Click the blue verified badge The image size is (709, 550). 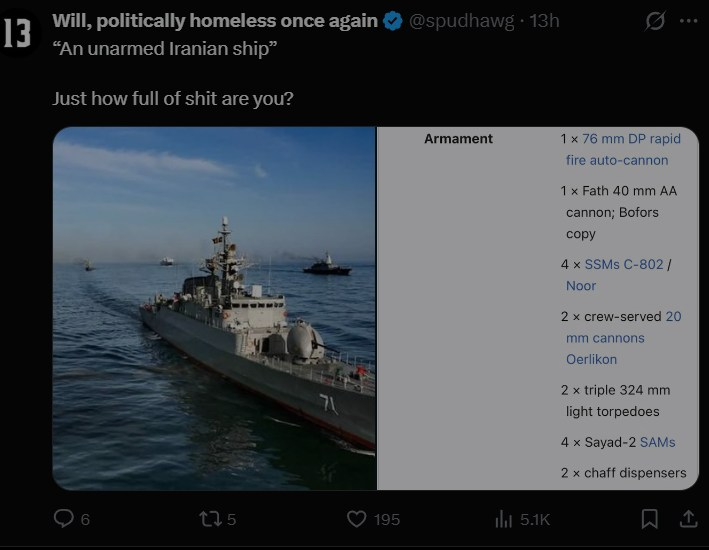[x=394, y=21]
